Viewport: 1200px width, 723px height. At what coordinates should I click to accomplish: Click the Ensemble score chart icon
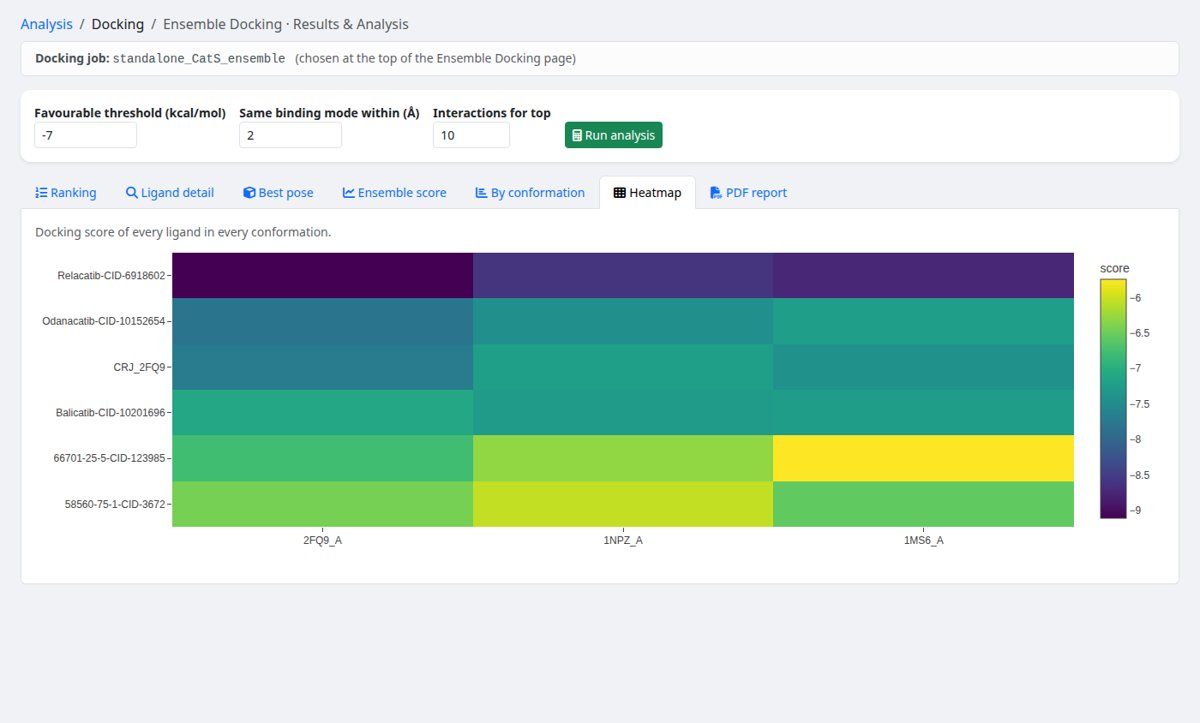click(348, 193)
